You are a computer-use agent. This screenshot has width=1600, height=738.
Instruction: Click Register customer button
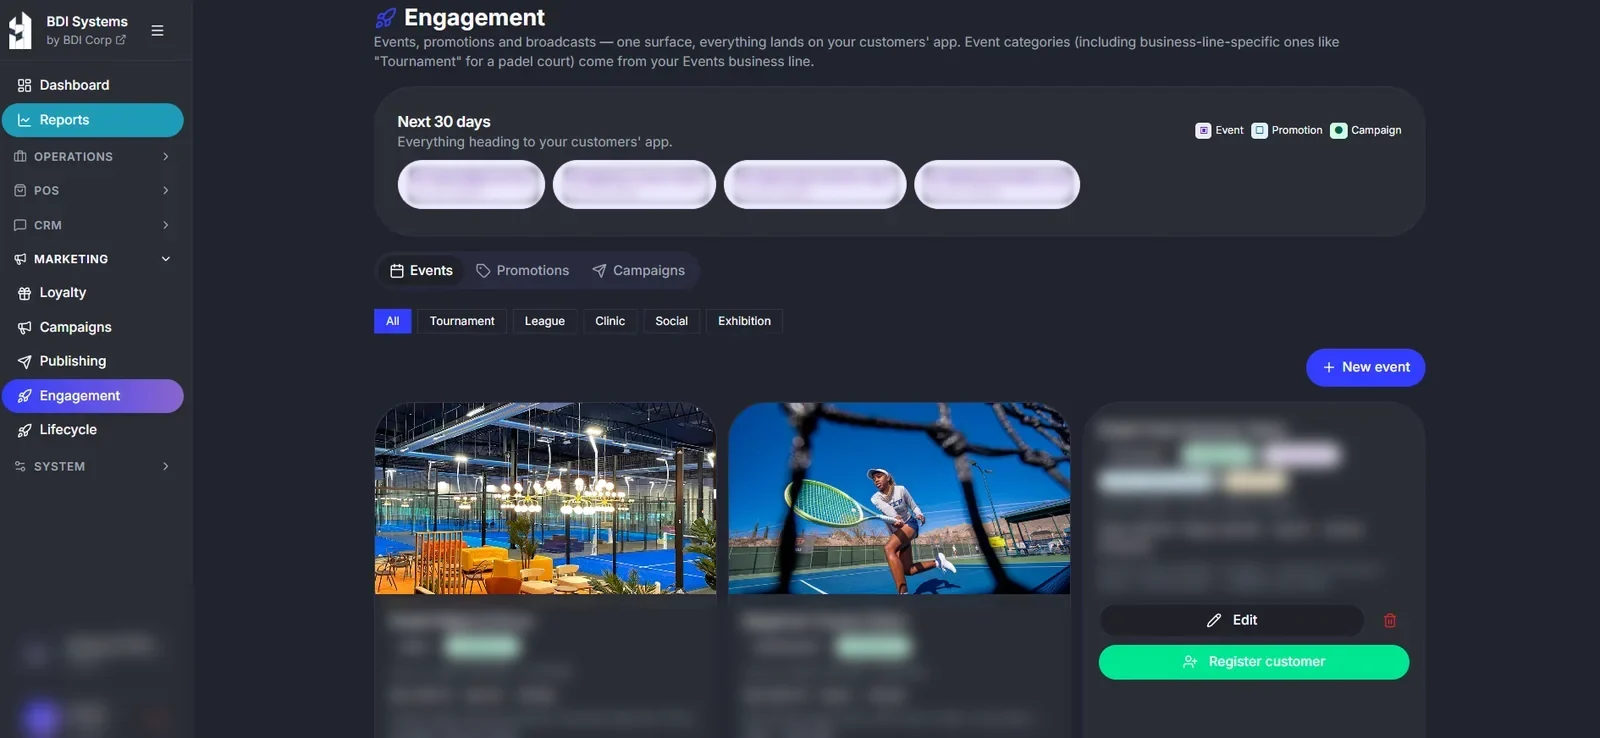[x=1254, y=662]
